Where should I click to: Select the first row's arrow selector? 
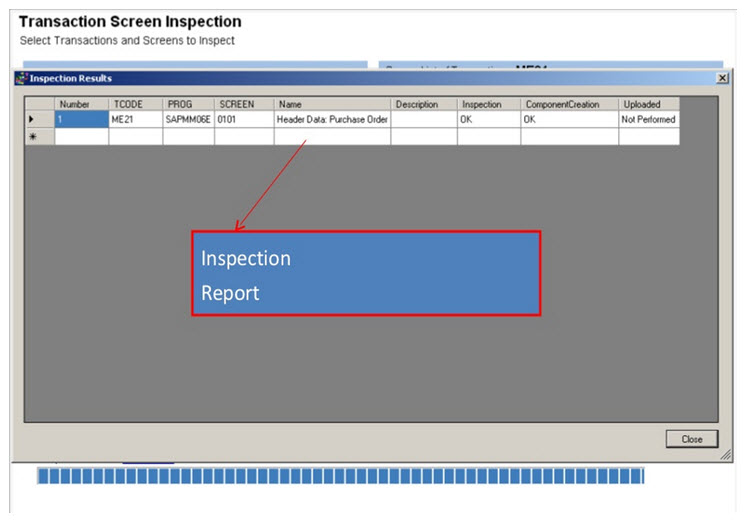tap(33, 119)
